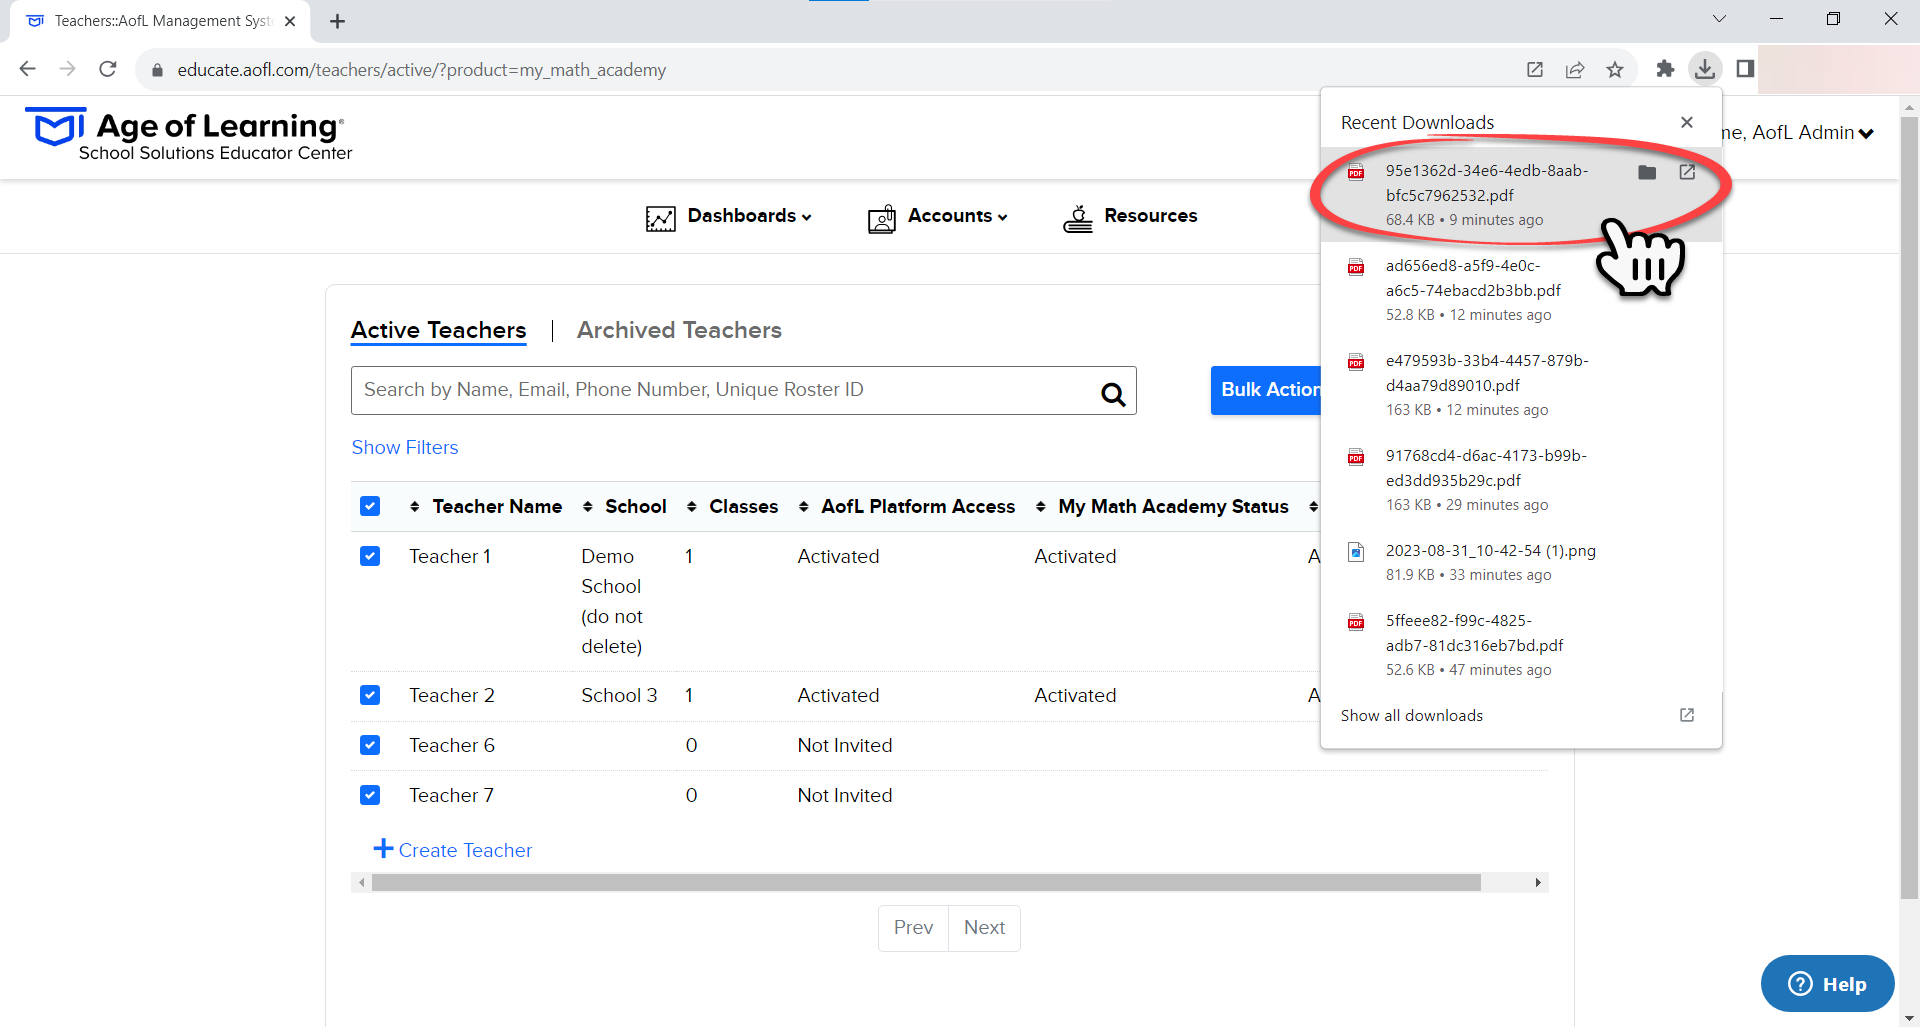This screenshot has height=1027, width=1920.
Task: Open the Help button
Action: [1827, 984]
